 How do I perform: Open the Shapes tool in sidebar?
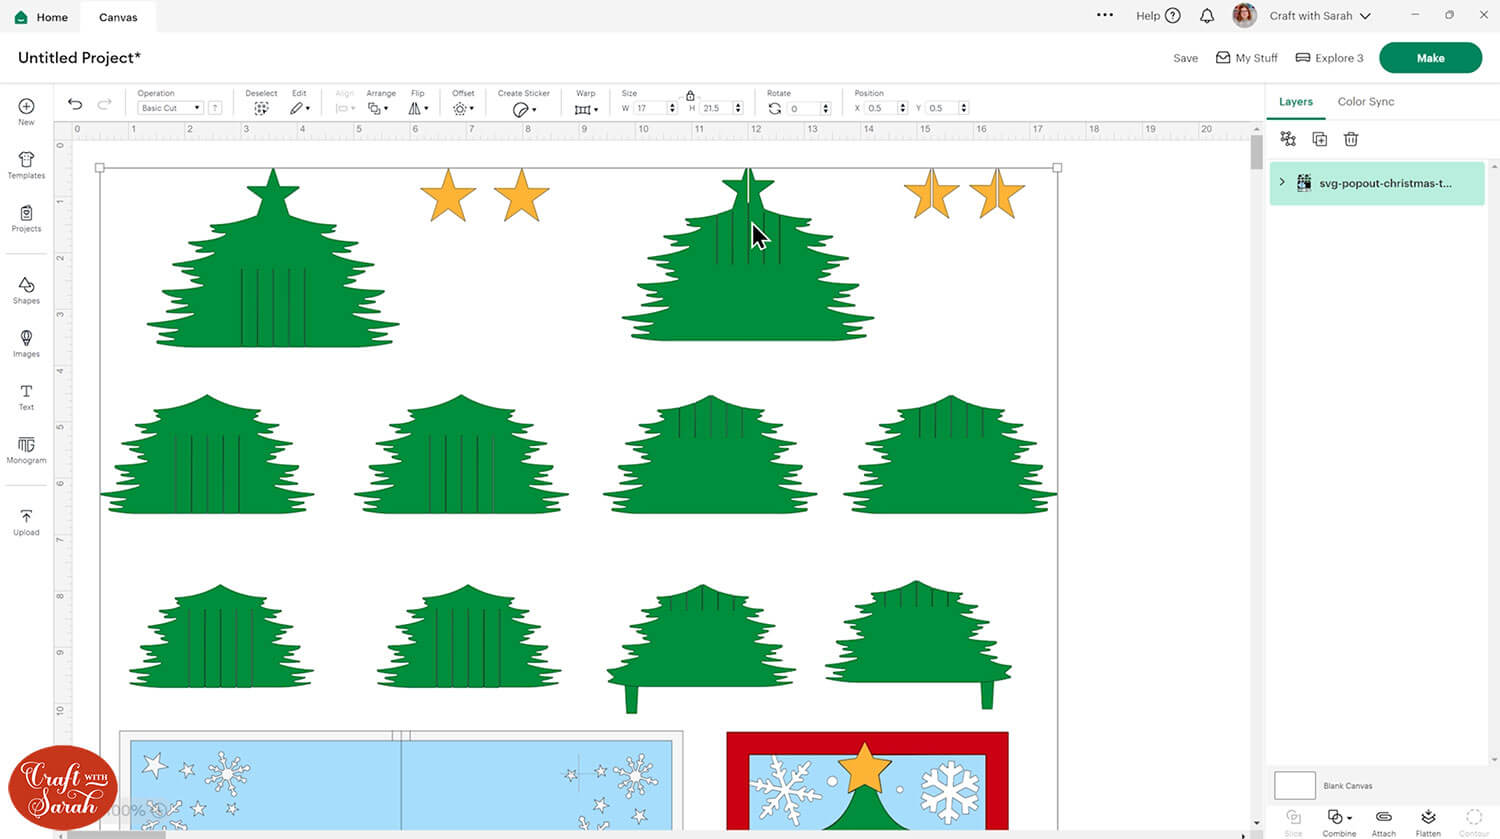(26, 290)
